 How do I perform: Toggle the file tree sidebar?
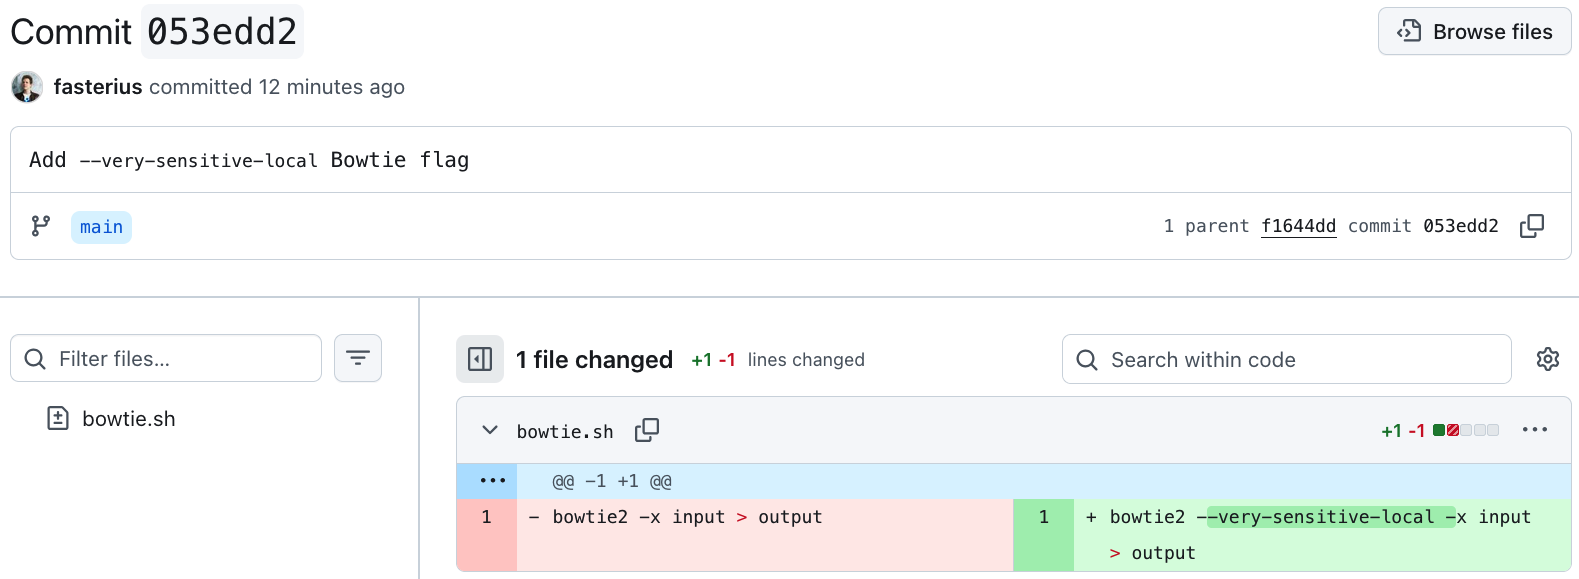(x=480, y=359)
